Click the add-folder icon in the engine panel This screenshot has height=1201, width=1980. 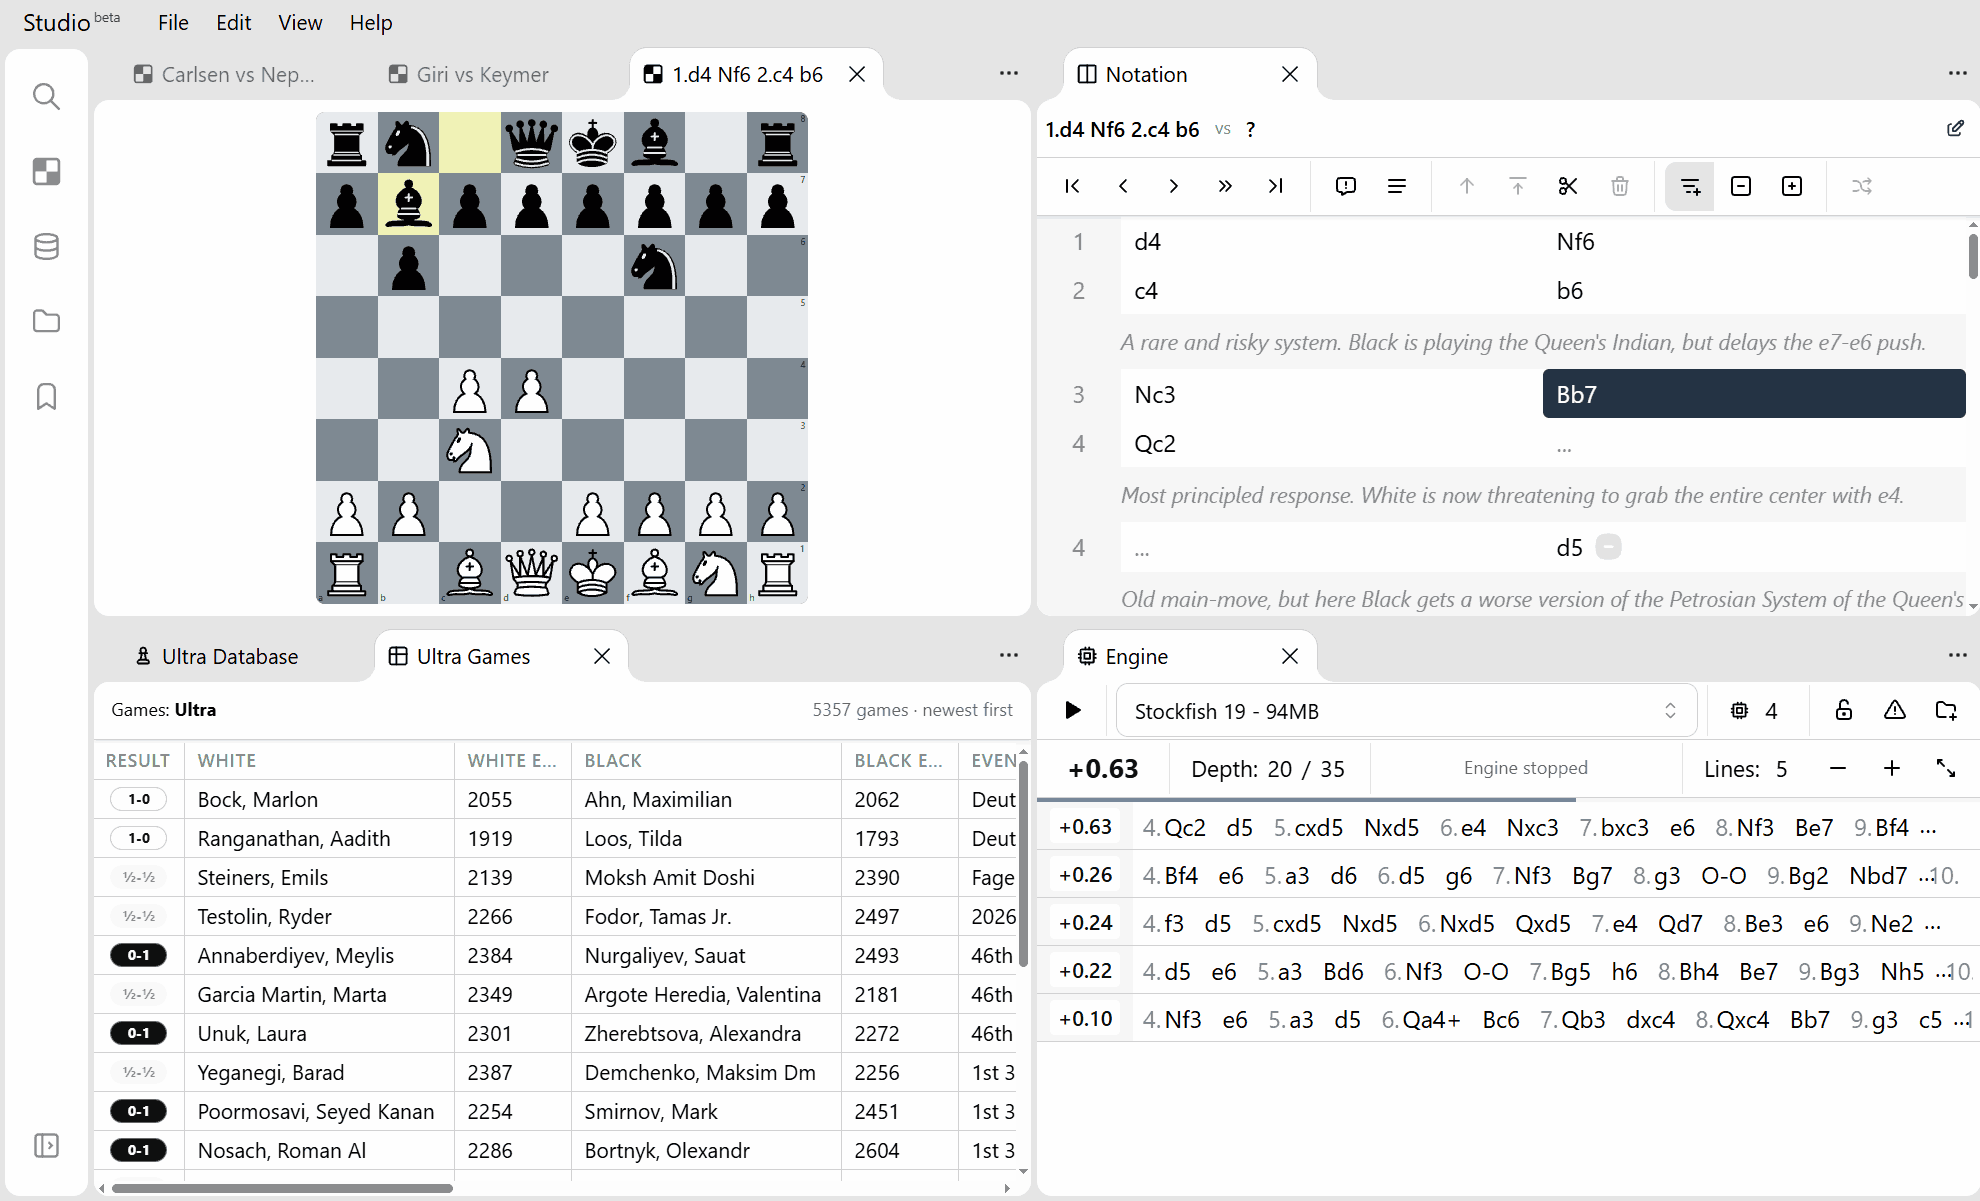click(x=1946, y=710)
